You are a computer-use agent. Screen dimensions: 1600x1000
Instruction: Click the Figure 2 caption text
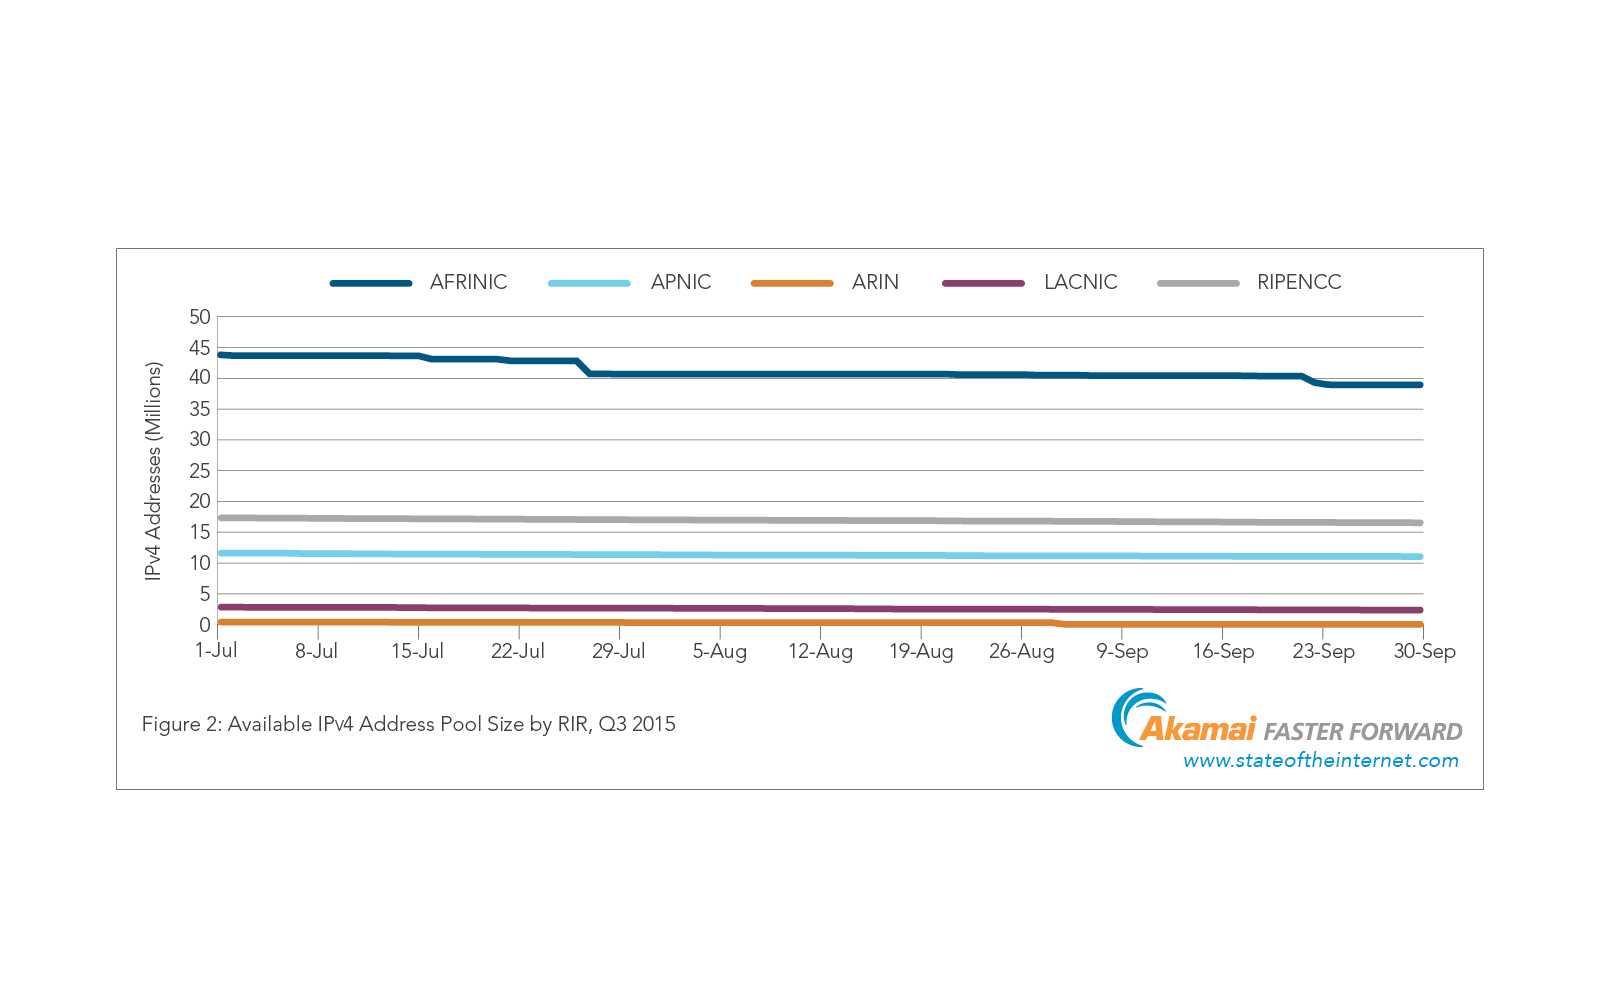click(x=408, y=724)
